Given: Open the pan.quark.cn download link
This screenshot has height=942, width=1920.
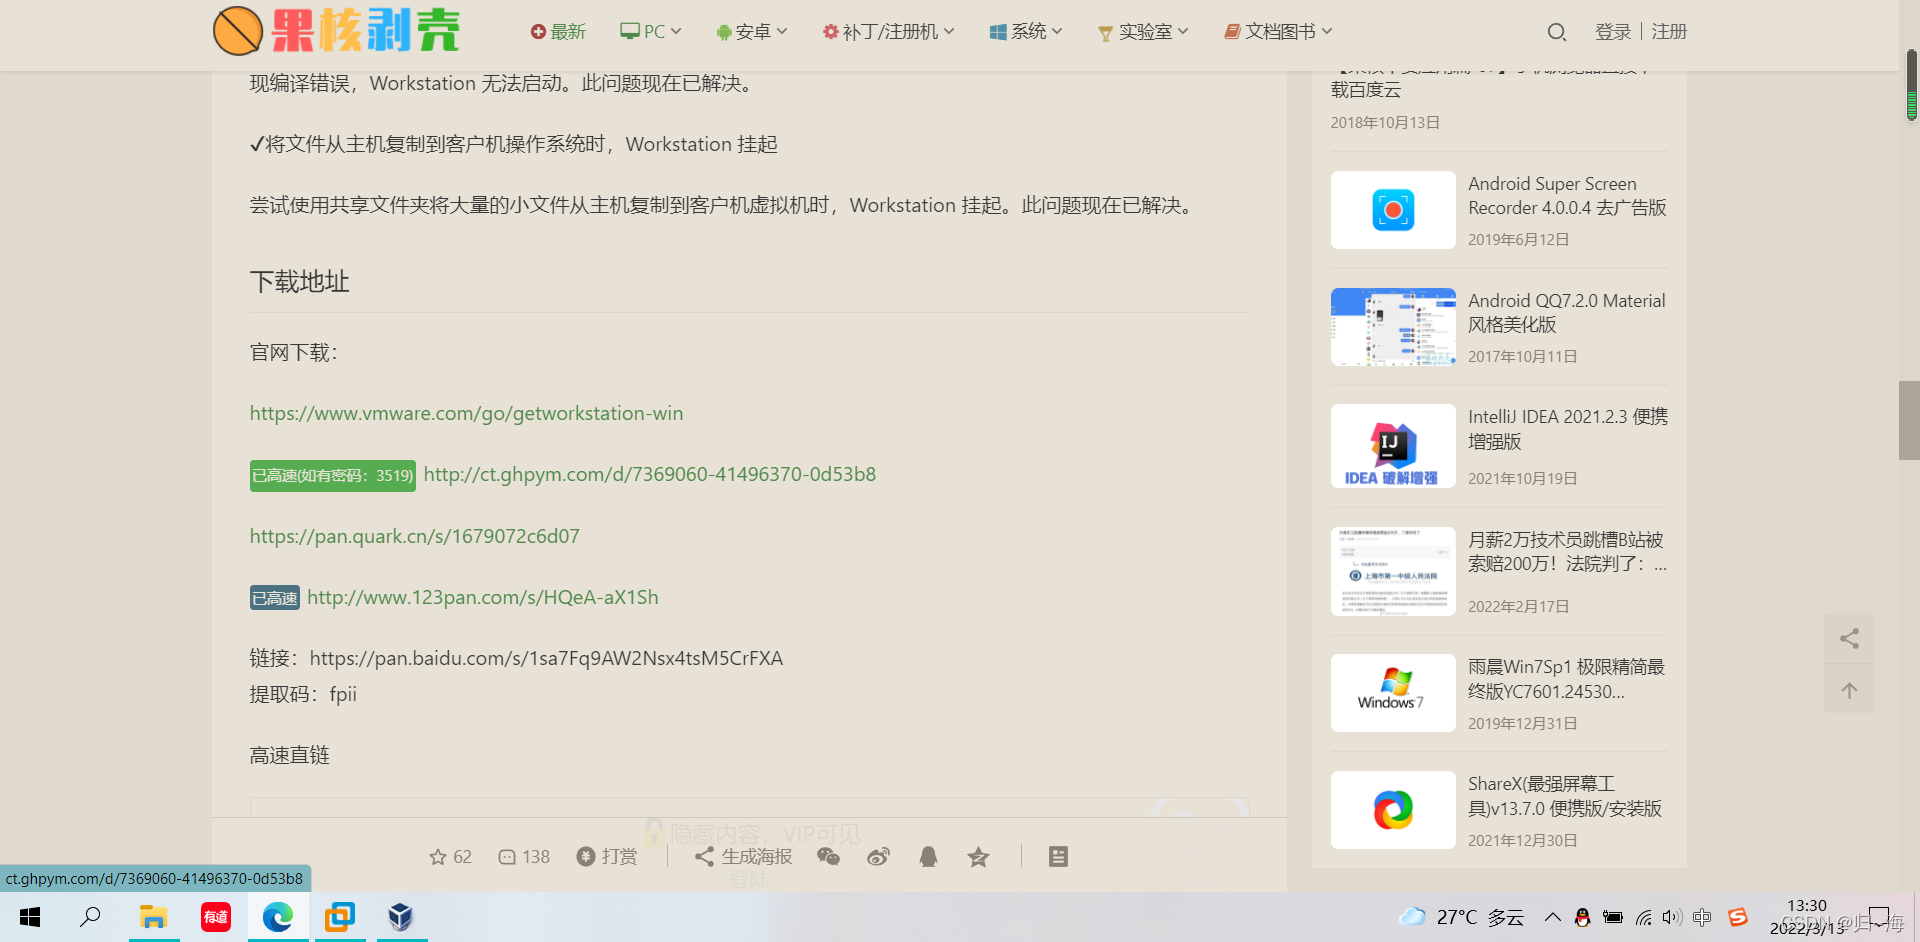Looking at the screenshot, I should (x=414, y=536).
